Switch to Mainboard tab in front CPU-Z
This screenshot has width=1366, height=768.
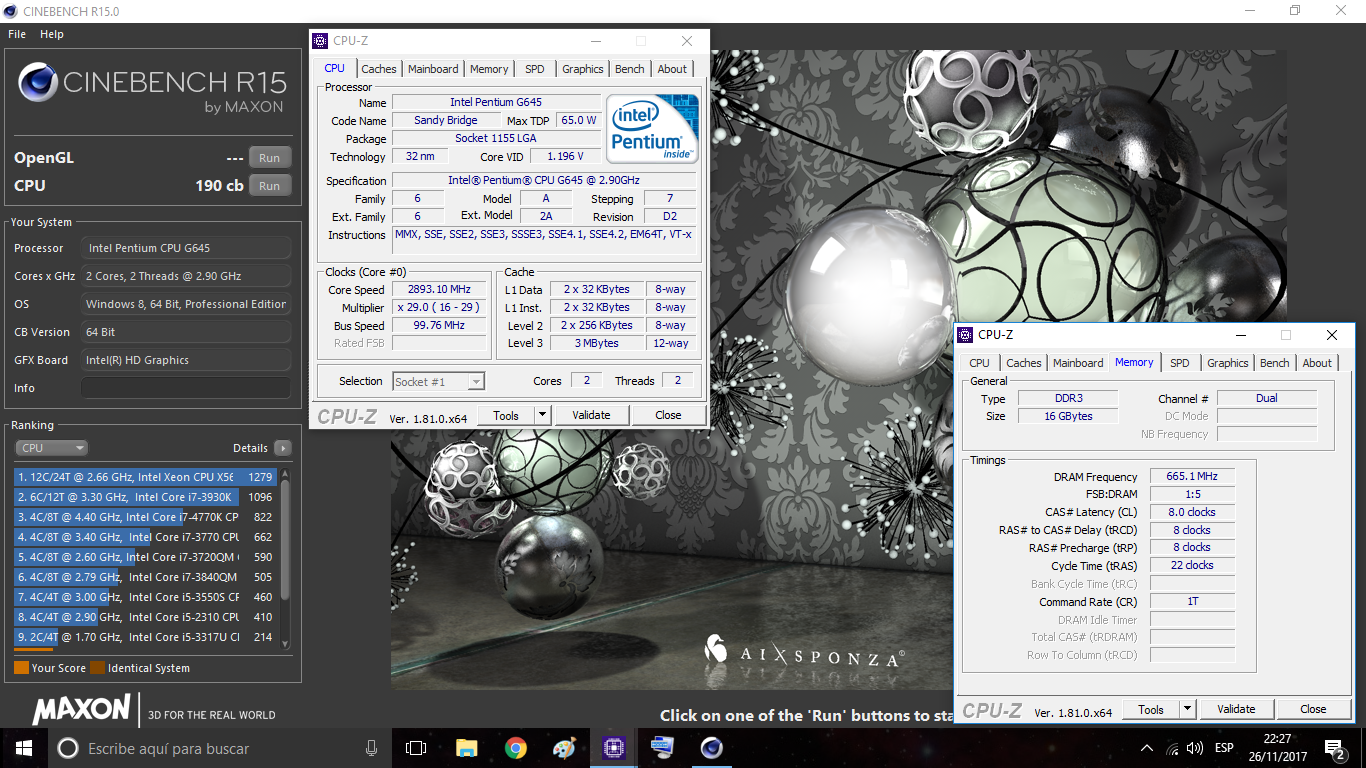pos(433,69)
